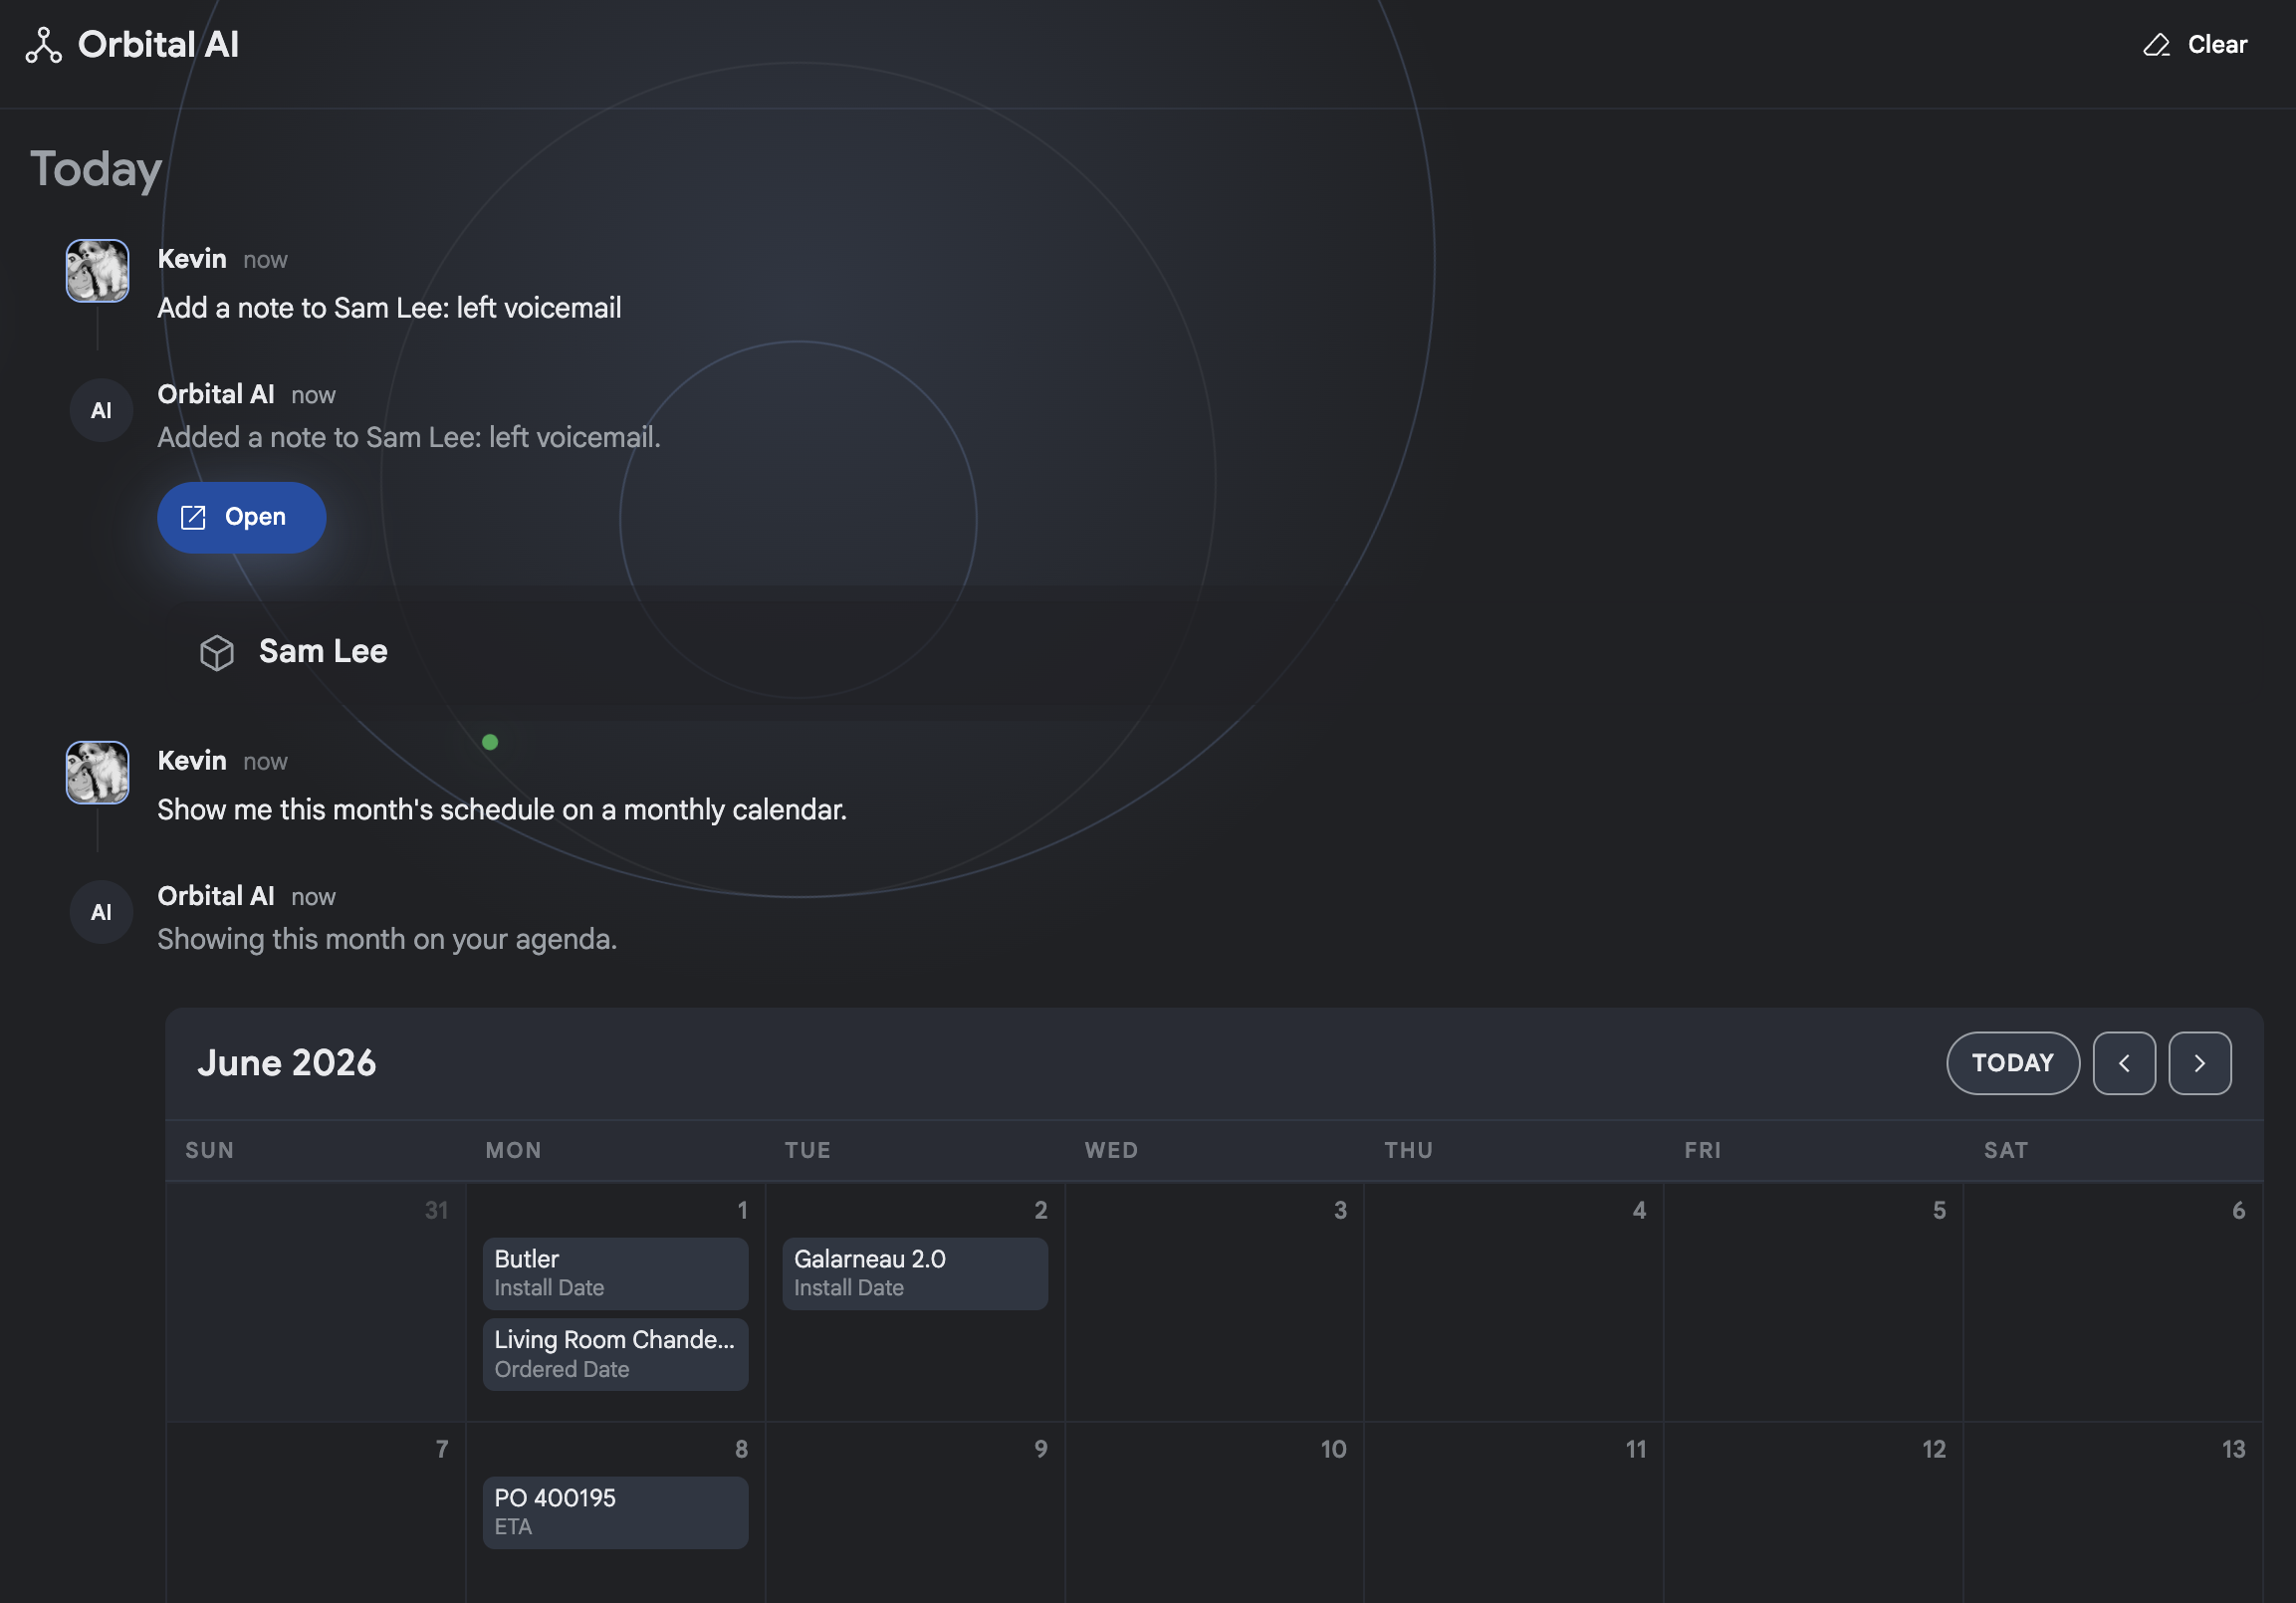Click the WED column header
Image resolution: width=2296 pixels, height=1603 pixels.
point(1111,1150)
